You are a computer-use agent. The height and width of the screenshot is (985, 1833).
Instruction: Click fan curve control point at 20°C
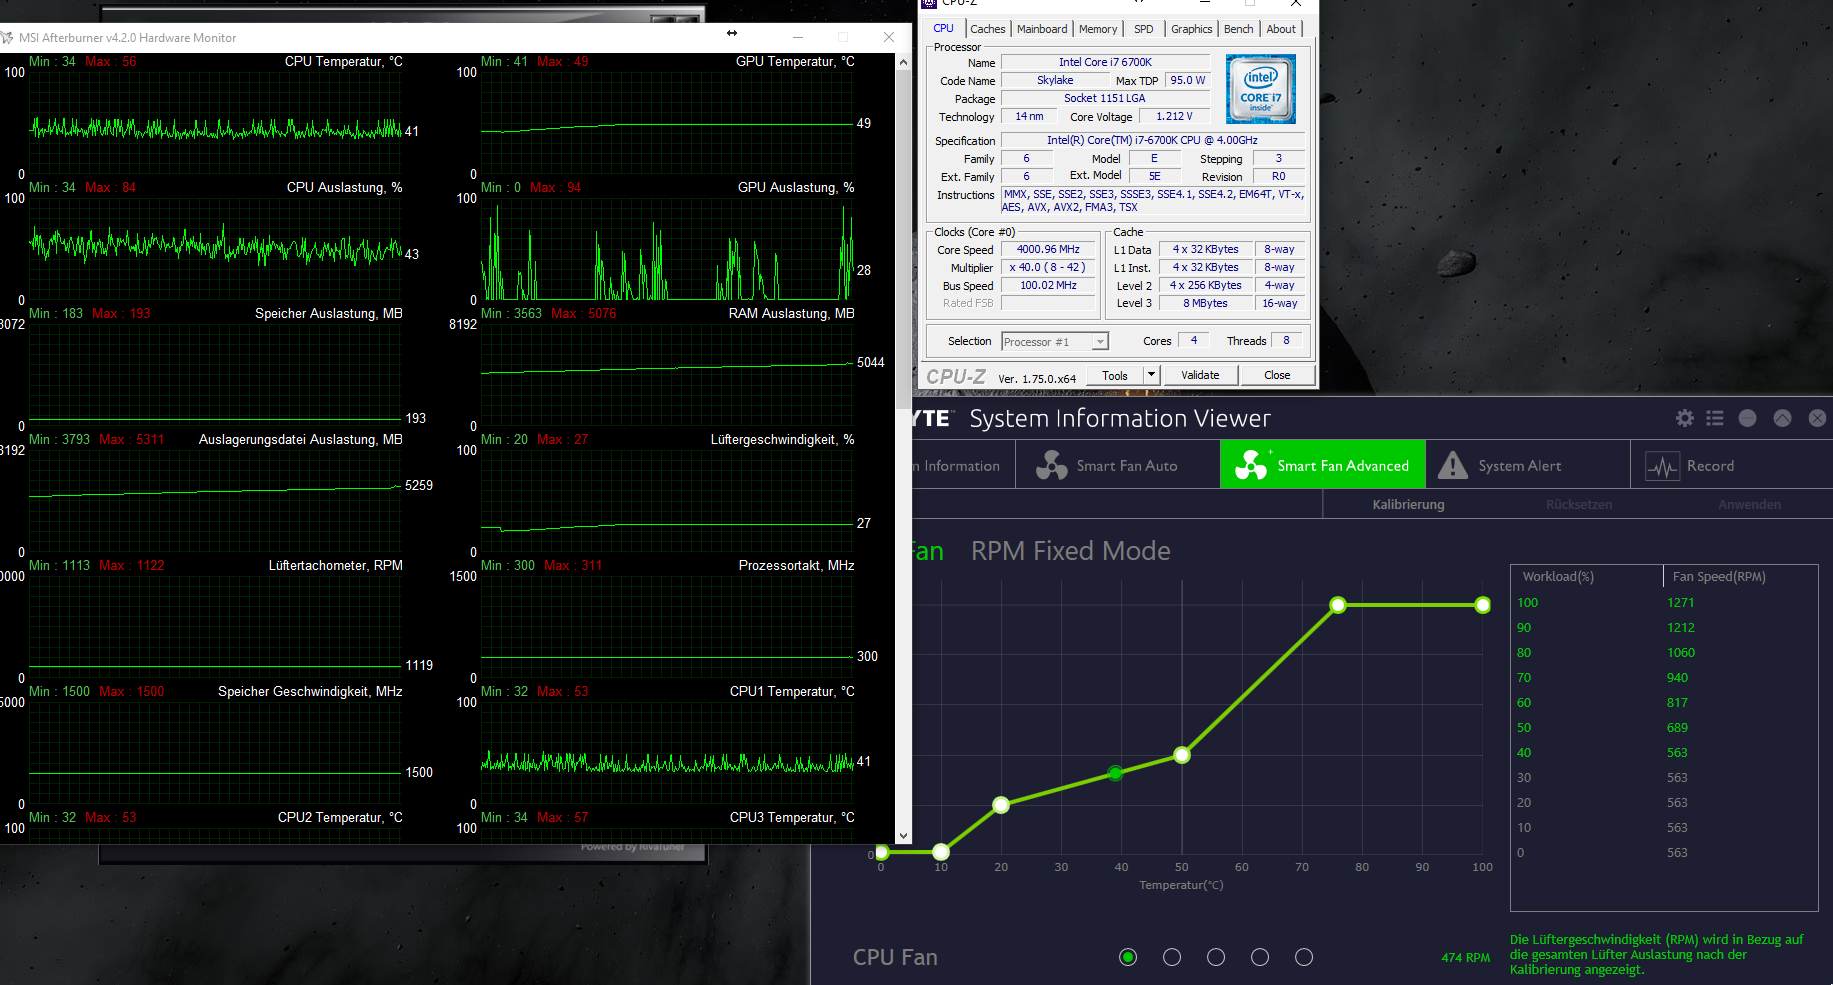[x=1001, y=804]
